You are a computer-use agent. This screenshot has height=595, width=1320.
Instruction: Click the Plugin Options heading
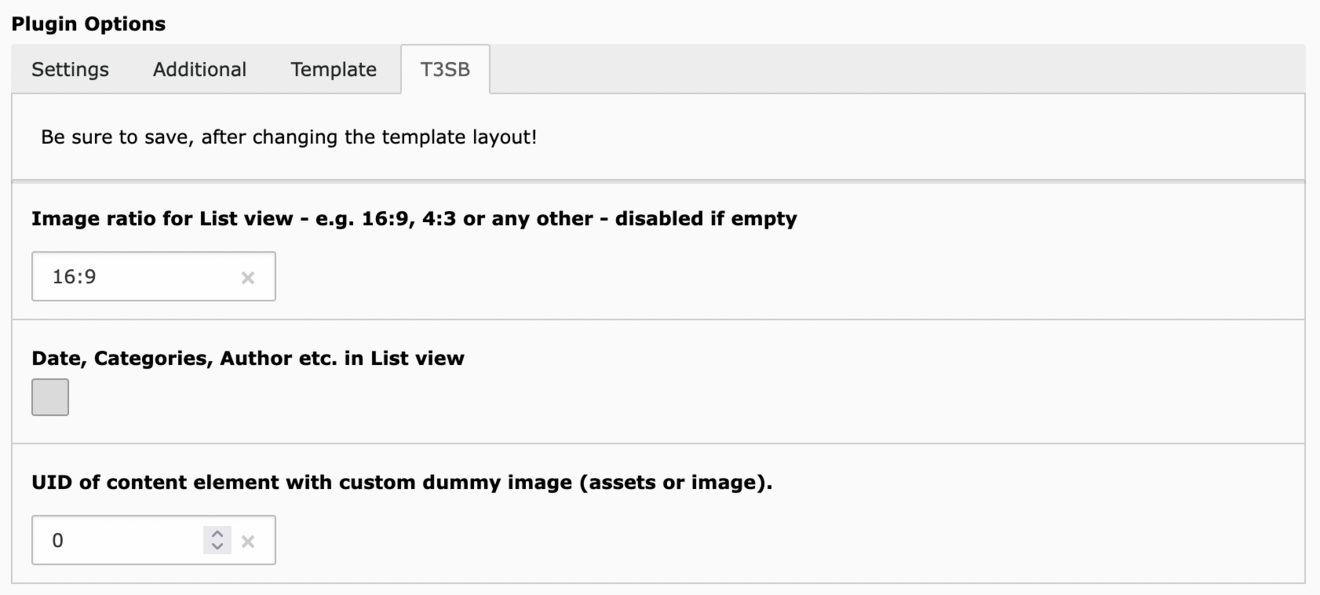pyautogui.click(x=88, y=23)
